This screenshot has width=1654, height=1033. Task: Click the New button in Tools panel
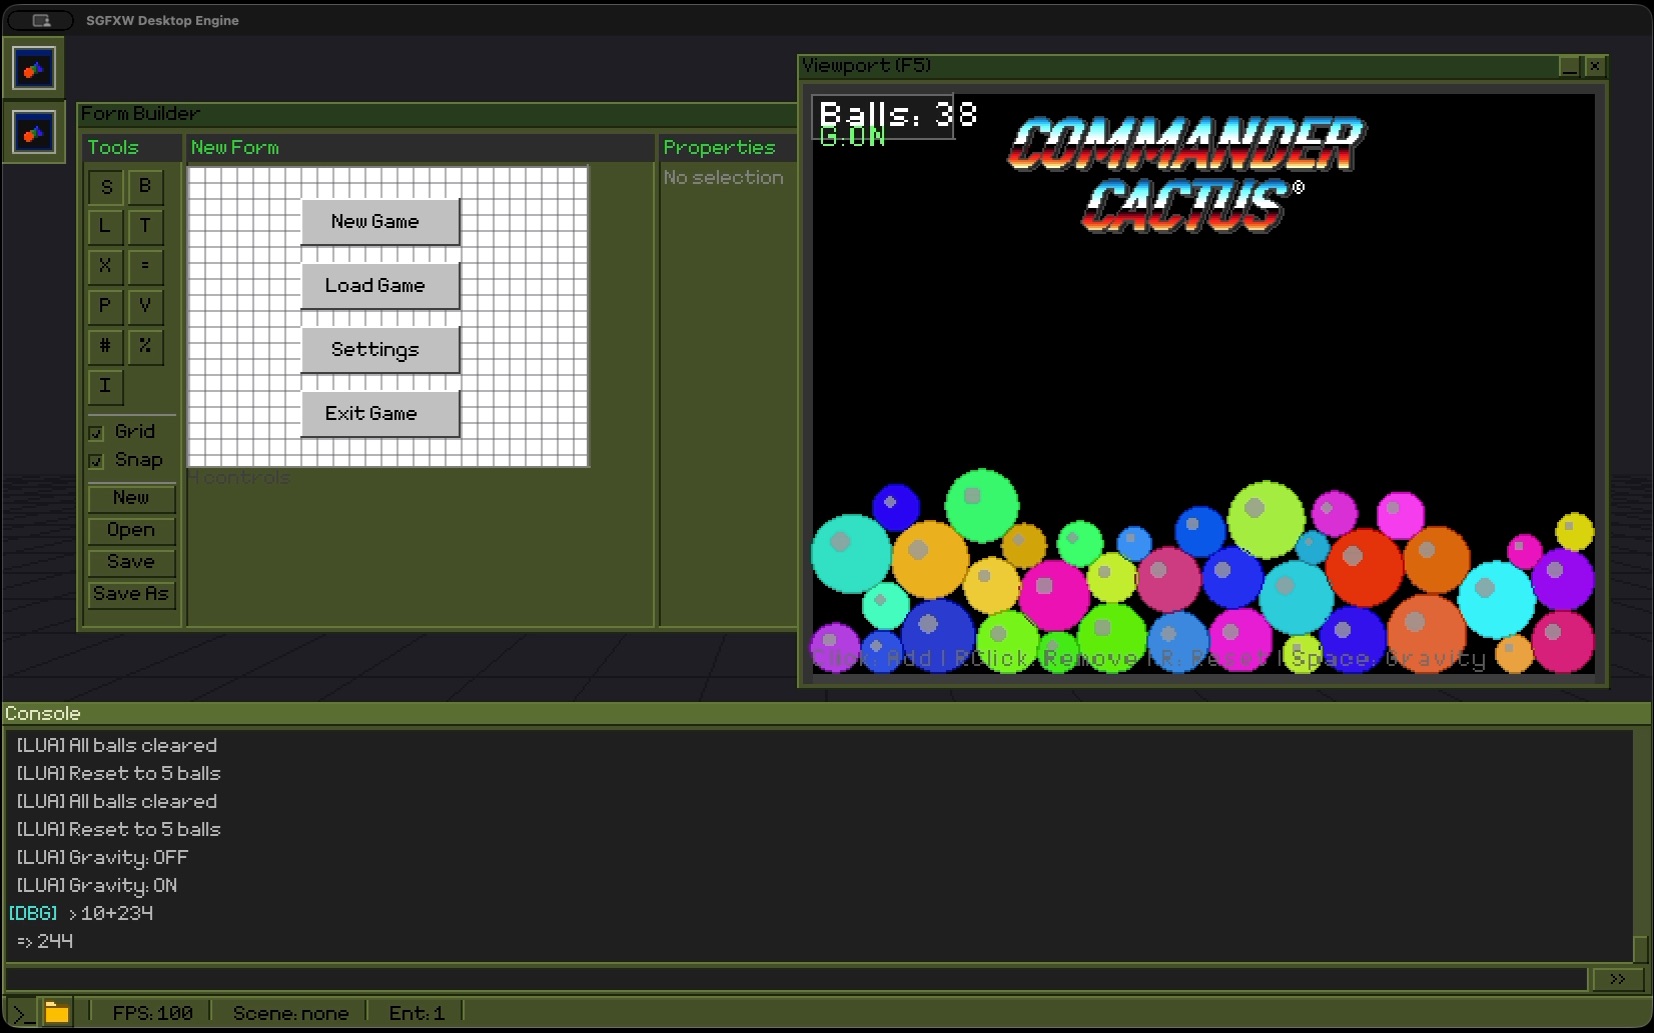coord(131,498)
